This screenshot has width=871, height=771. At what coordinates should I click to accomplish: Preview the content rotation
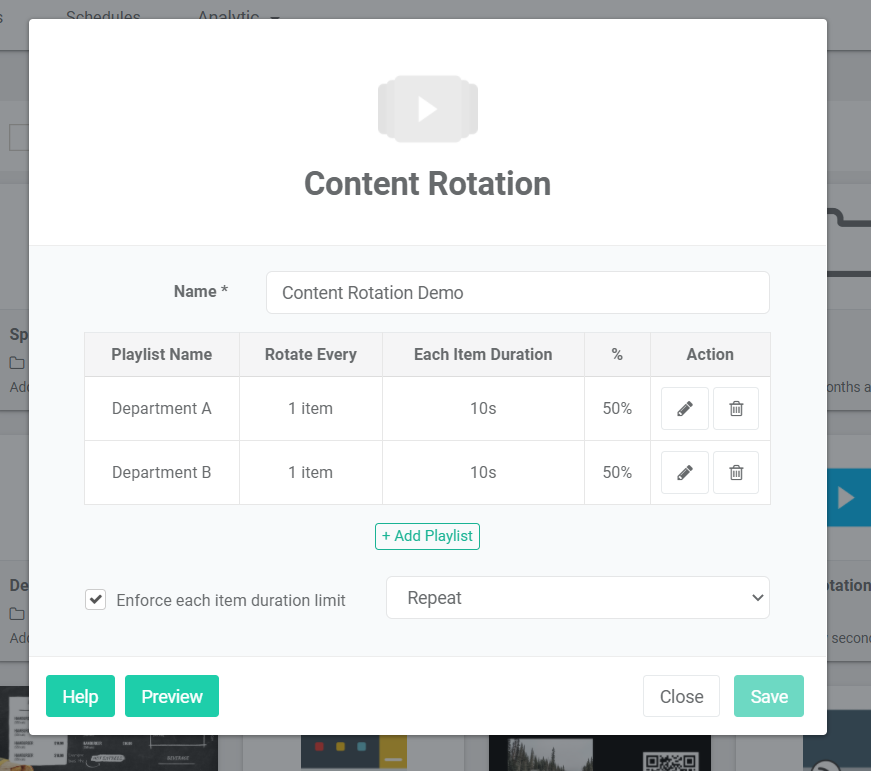coord(172,696)
